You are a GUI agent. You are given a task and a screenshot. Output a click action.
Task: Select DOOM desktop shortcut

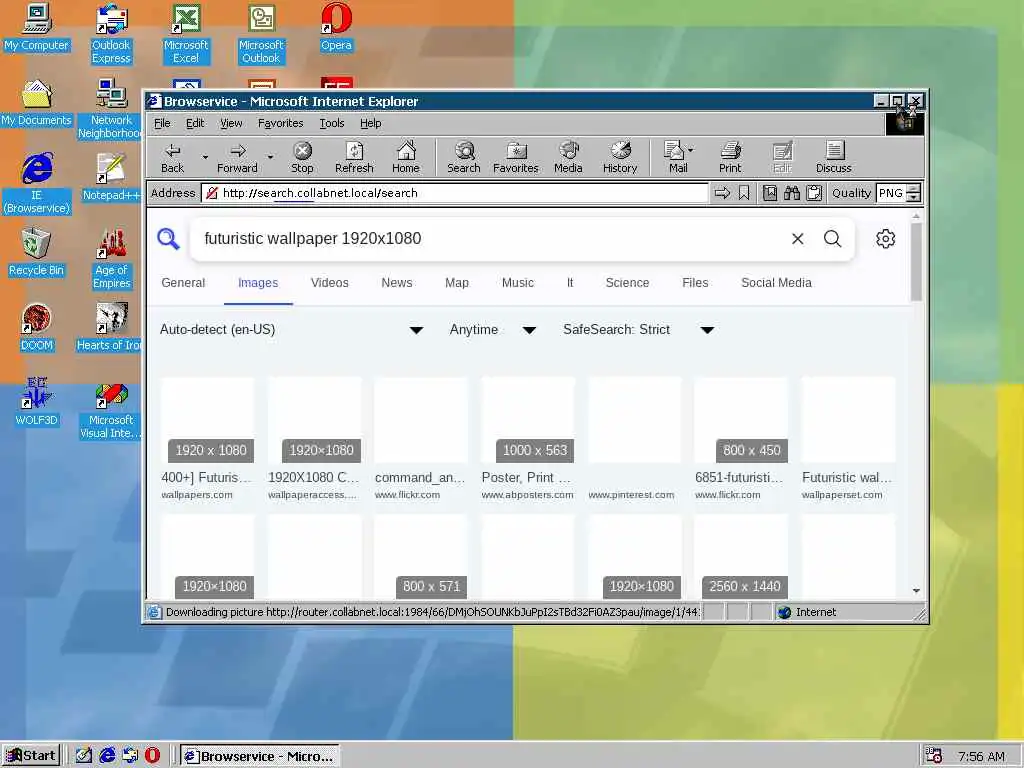36,328
